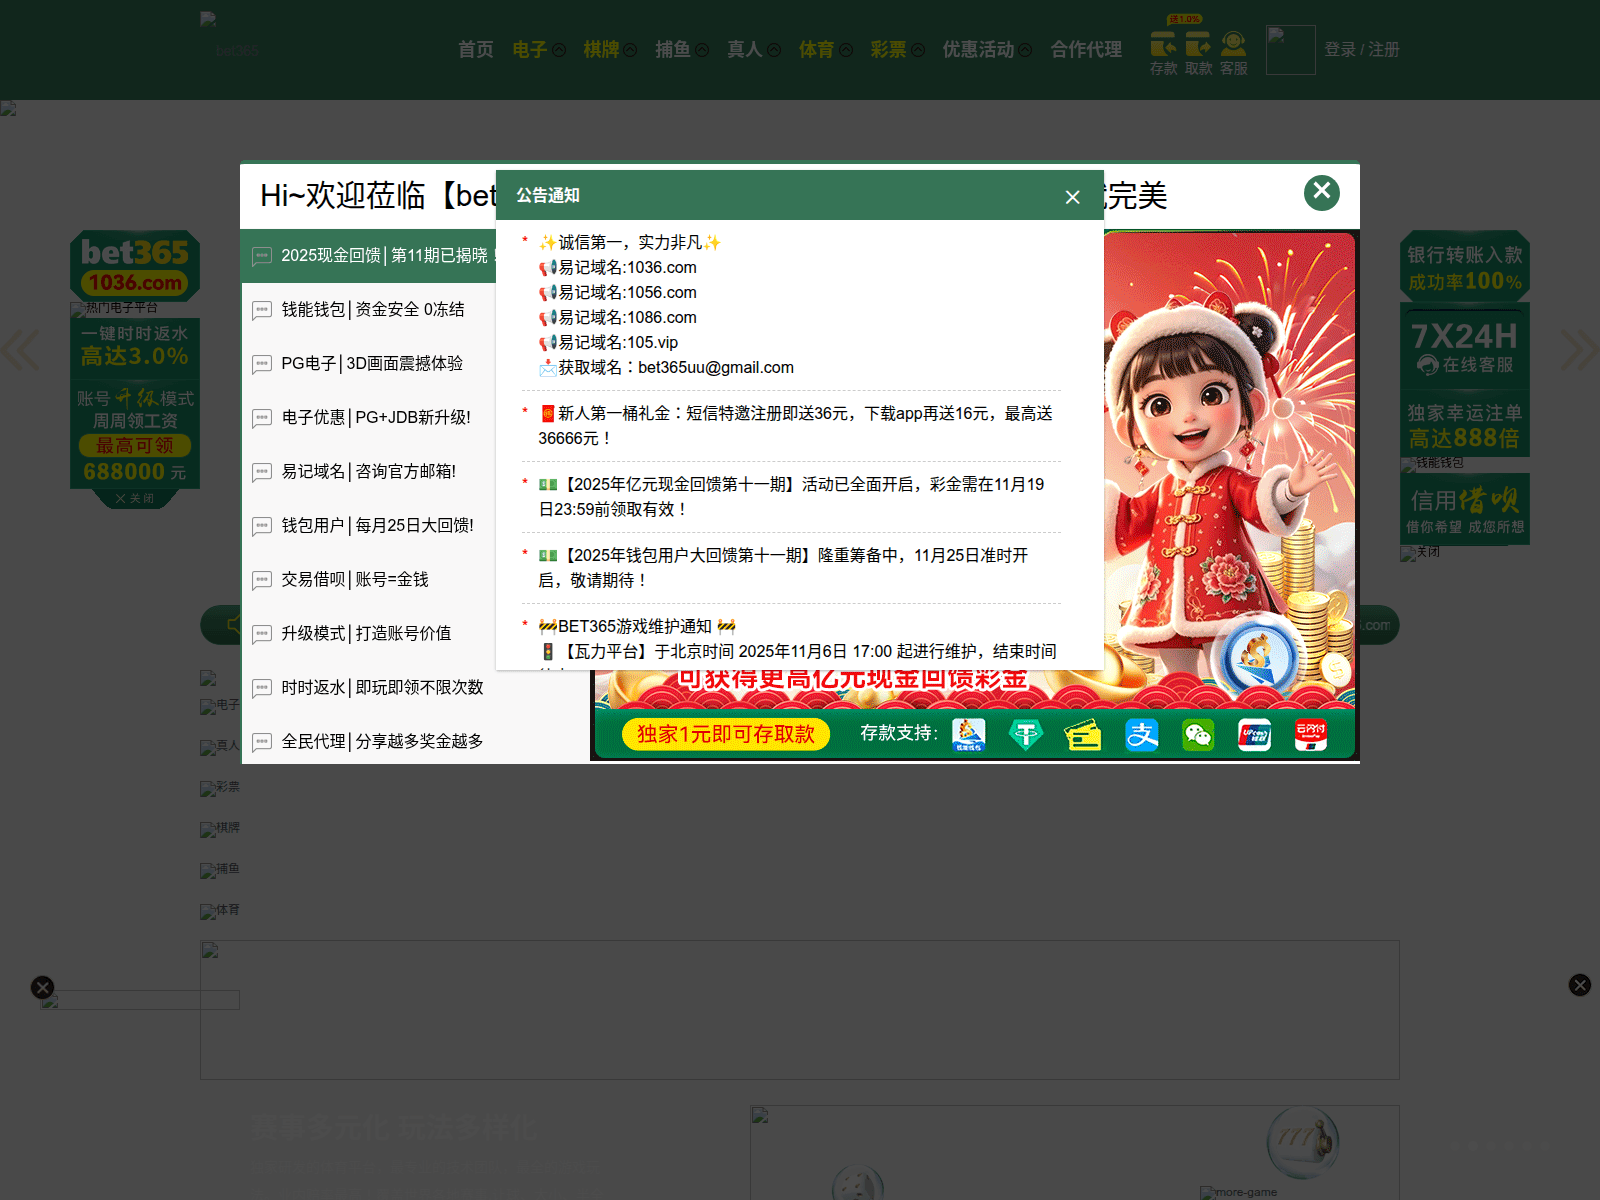Click the right carousel arrow on the page

(1580, 350)
